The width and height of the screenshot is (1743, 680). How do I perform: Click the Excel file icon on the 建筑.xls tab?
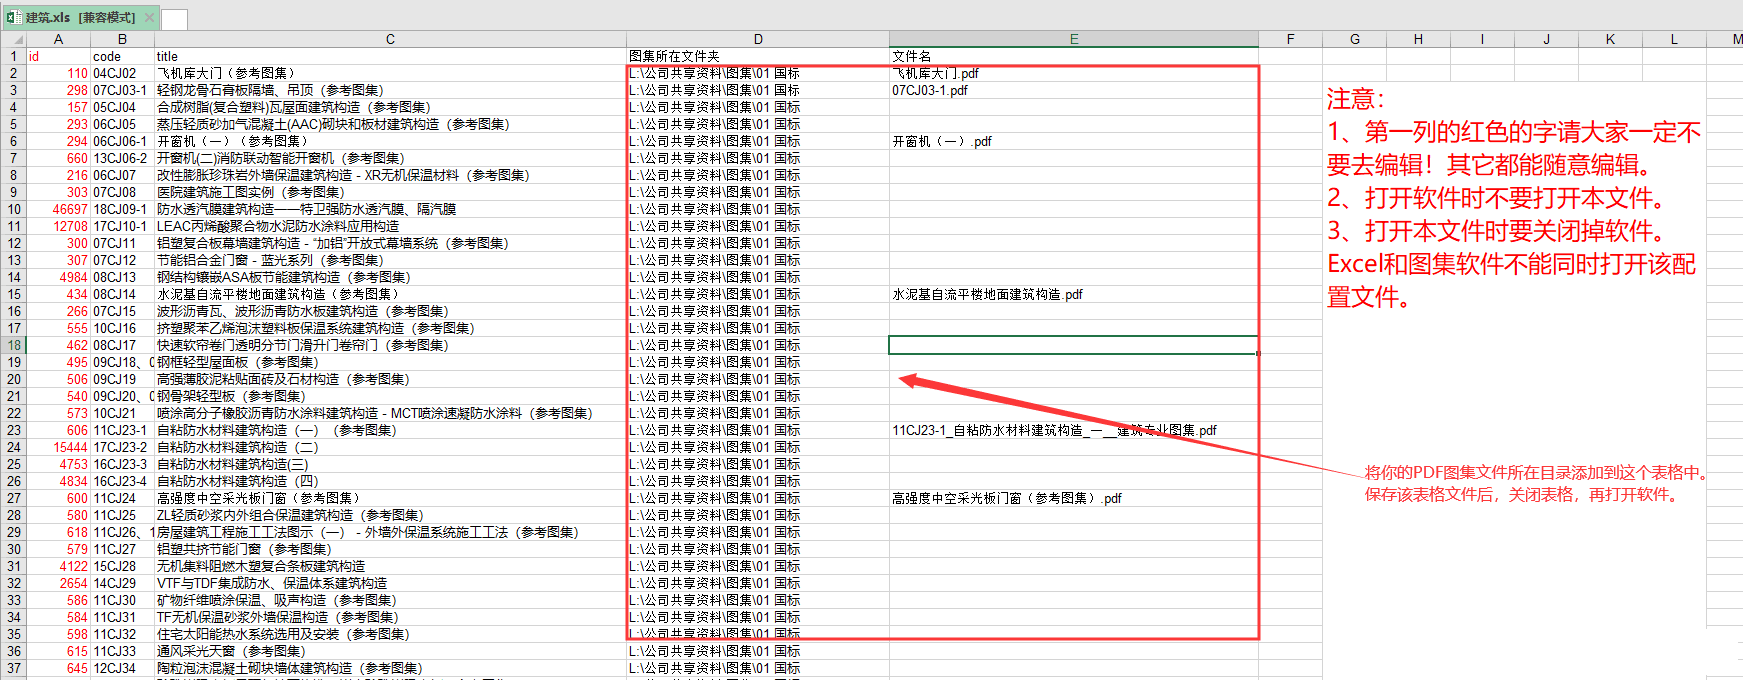pos(13,17)
